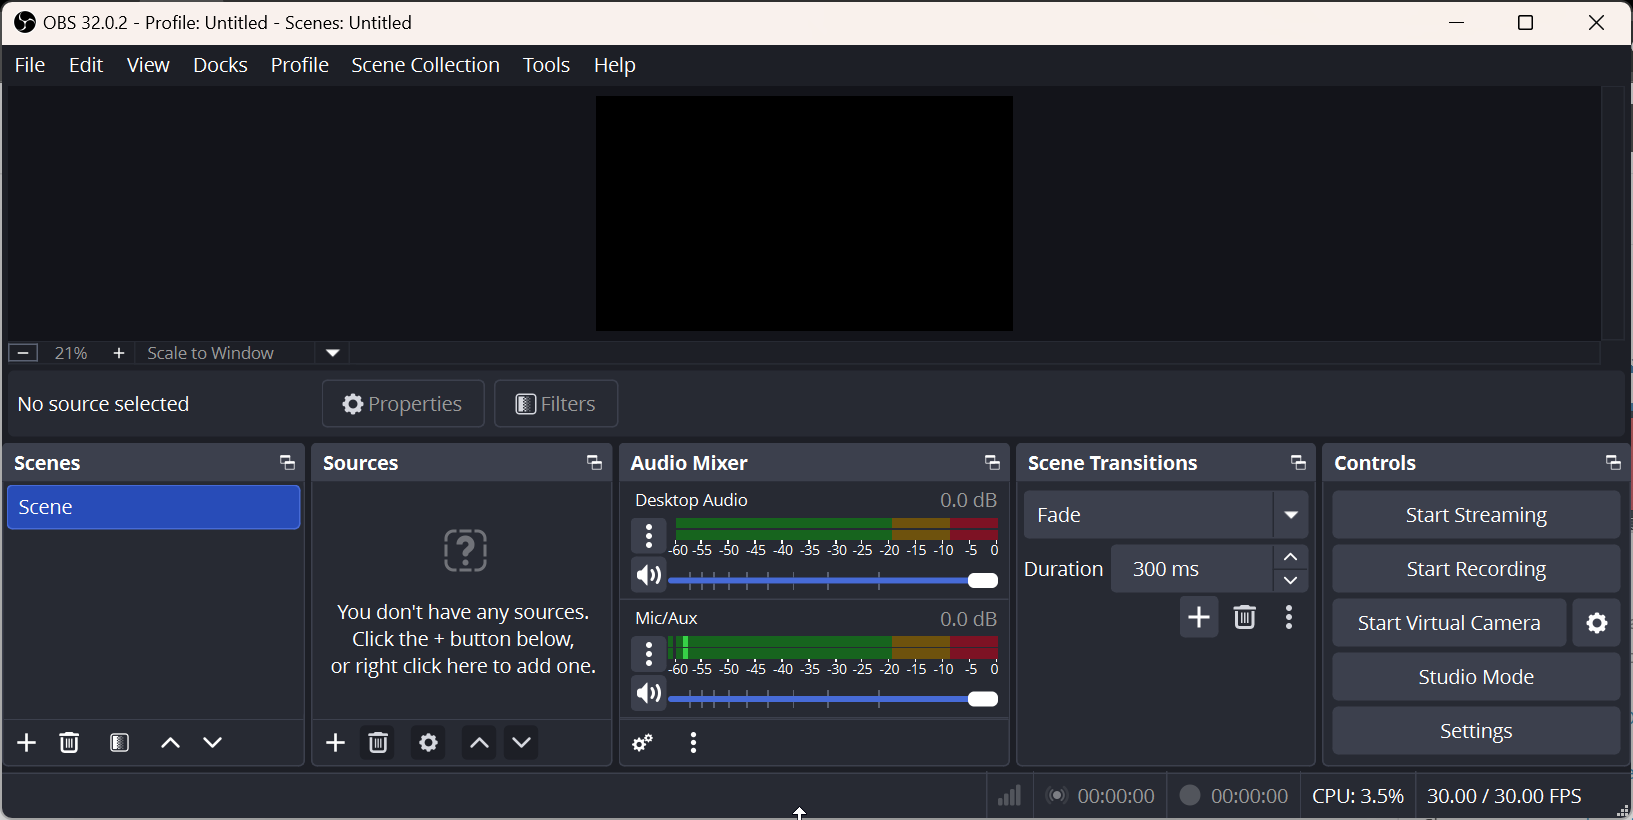The image size is (1633, 820).
Task: Toggle Studio Mode
Action: (x=1475, y=677)
